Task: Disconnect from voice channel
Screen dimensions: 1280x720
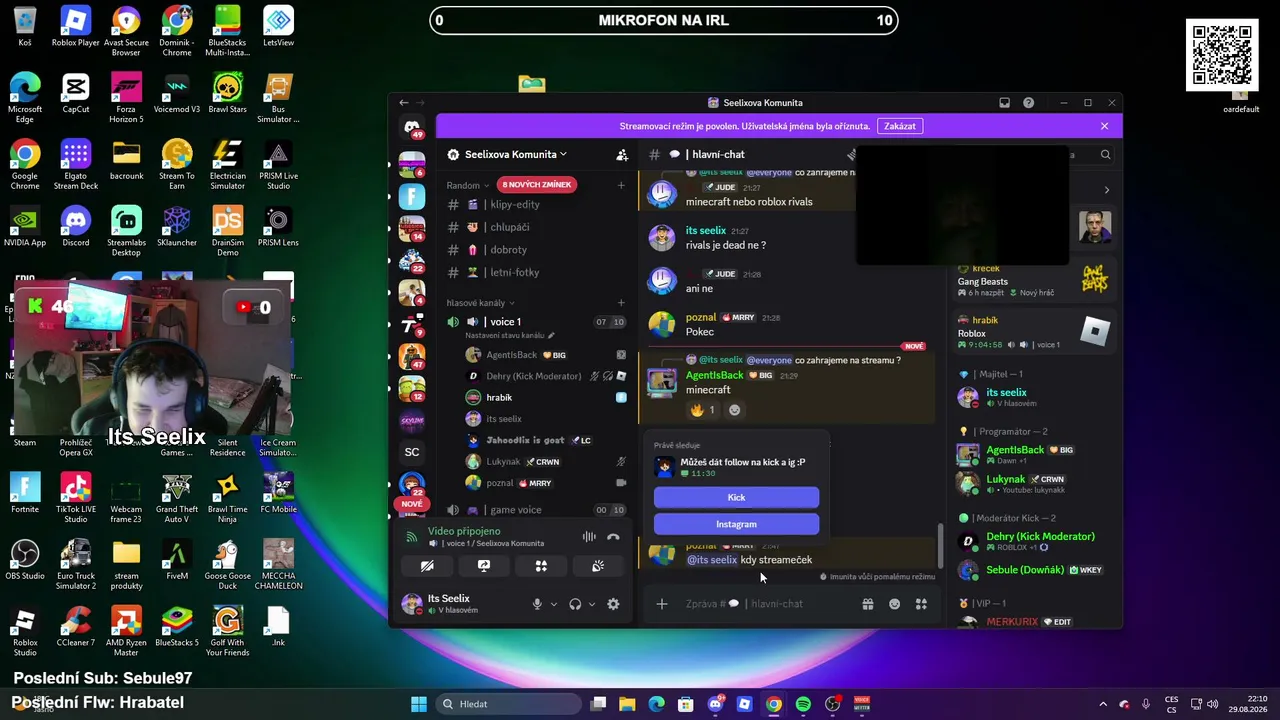Action: coord(613,537)
